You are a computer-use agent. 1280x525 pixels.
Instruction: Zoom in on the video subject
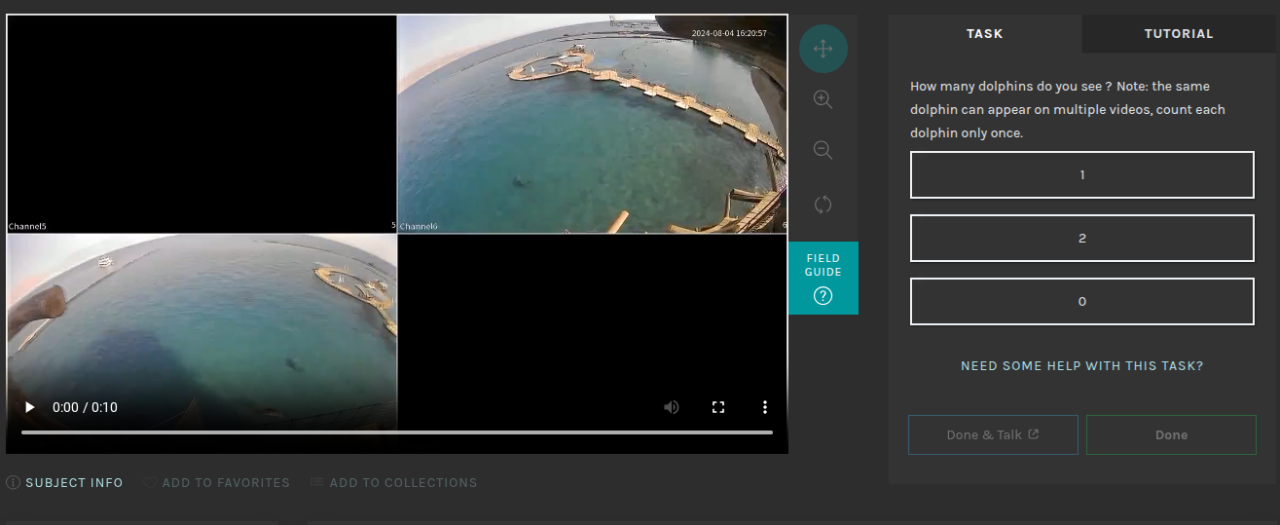(x=823, y=99)
